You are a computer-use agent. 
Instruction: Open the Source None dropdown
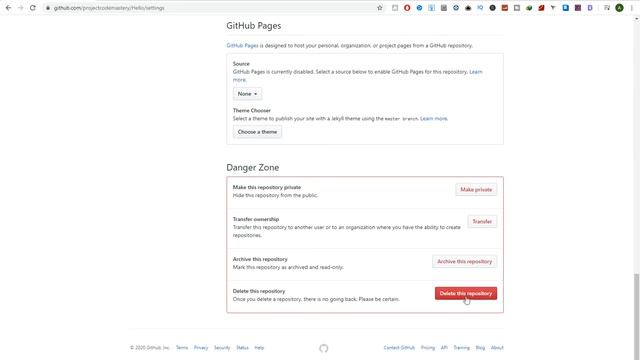pyautogui.click(x=247, y=94)
